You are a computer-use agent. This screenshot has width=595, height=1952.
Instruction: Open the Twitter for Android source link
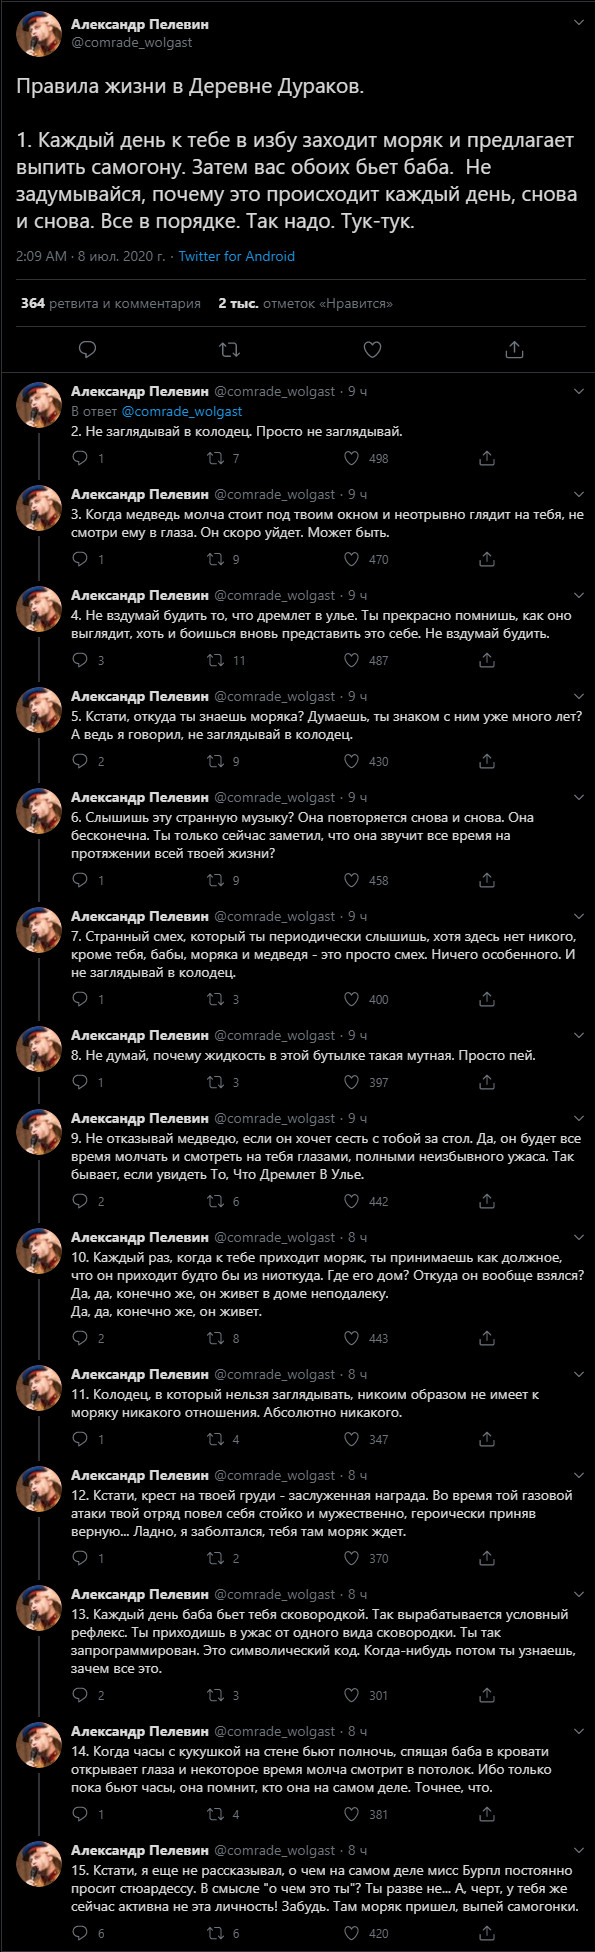(236, 256)
